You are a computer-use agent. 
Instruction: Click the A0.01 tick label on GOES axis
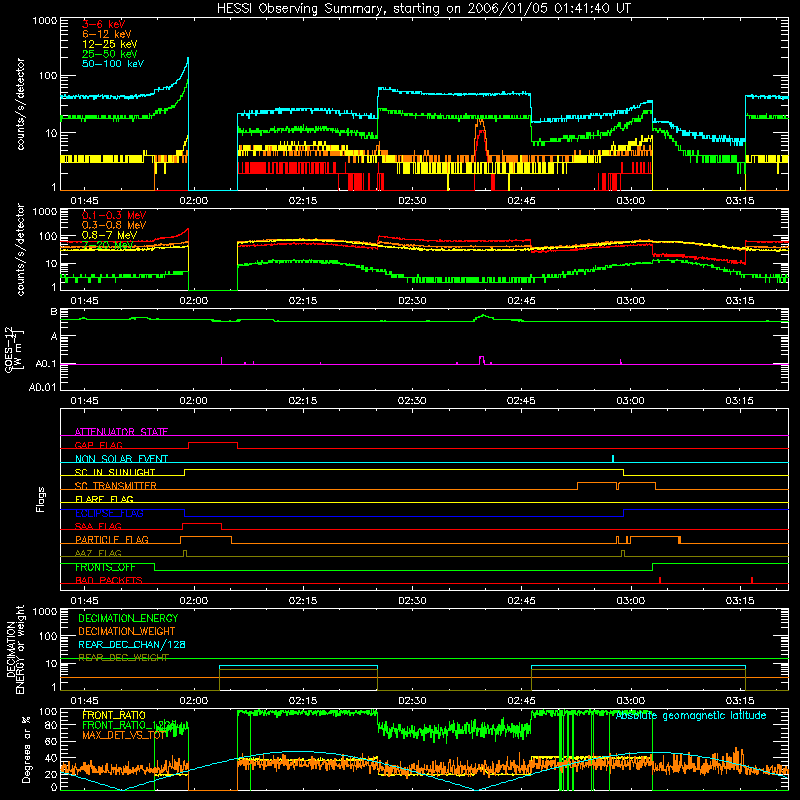point(42,387)
